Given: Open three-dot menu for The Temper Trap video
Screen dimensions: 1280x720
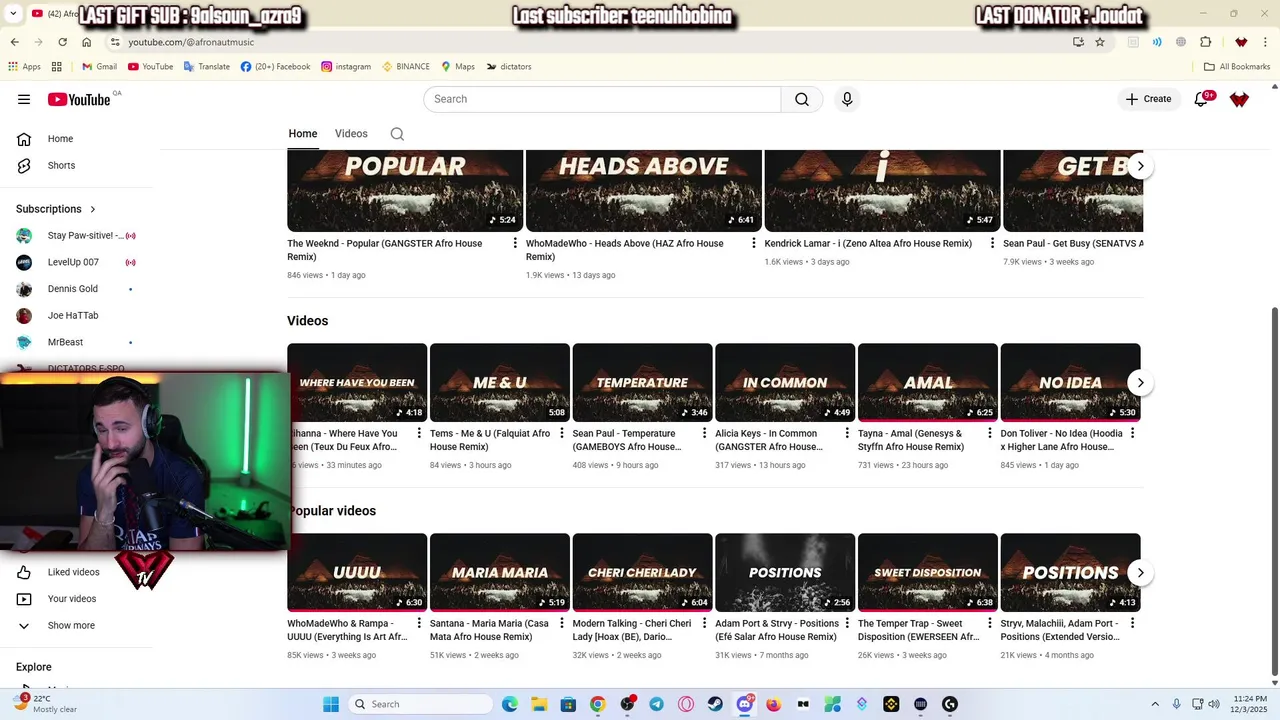Looking at the screenshot, I should [990, 623].
